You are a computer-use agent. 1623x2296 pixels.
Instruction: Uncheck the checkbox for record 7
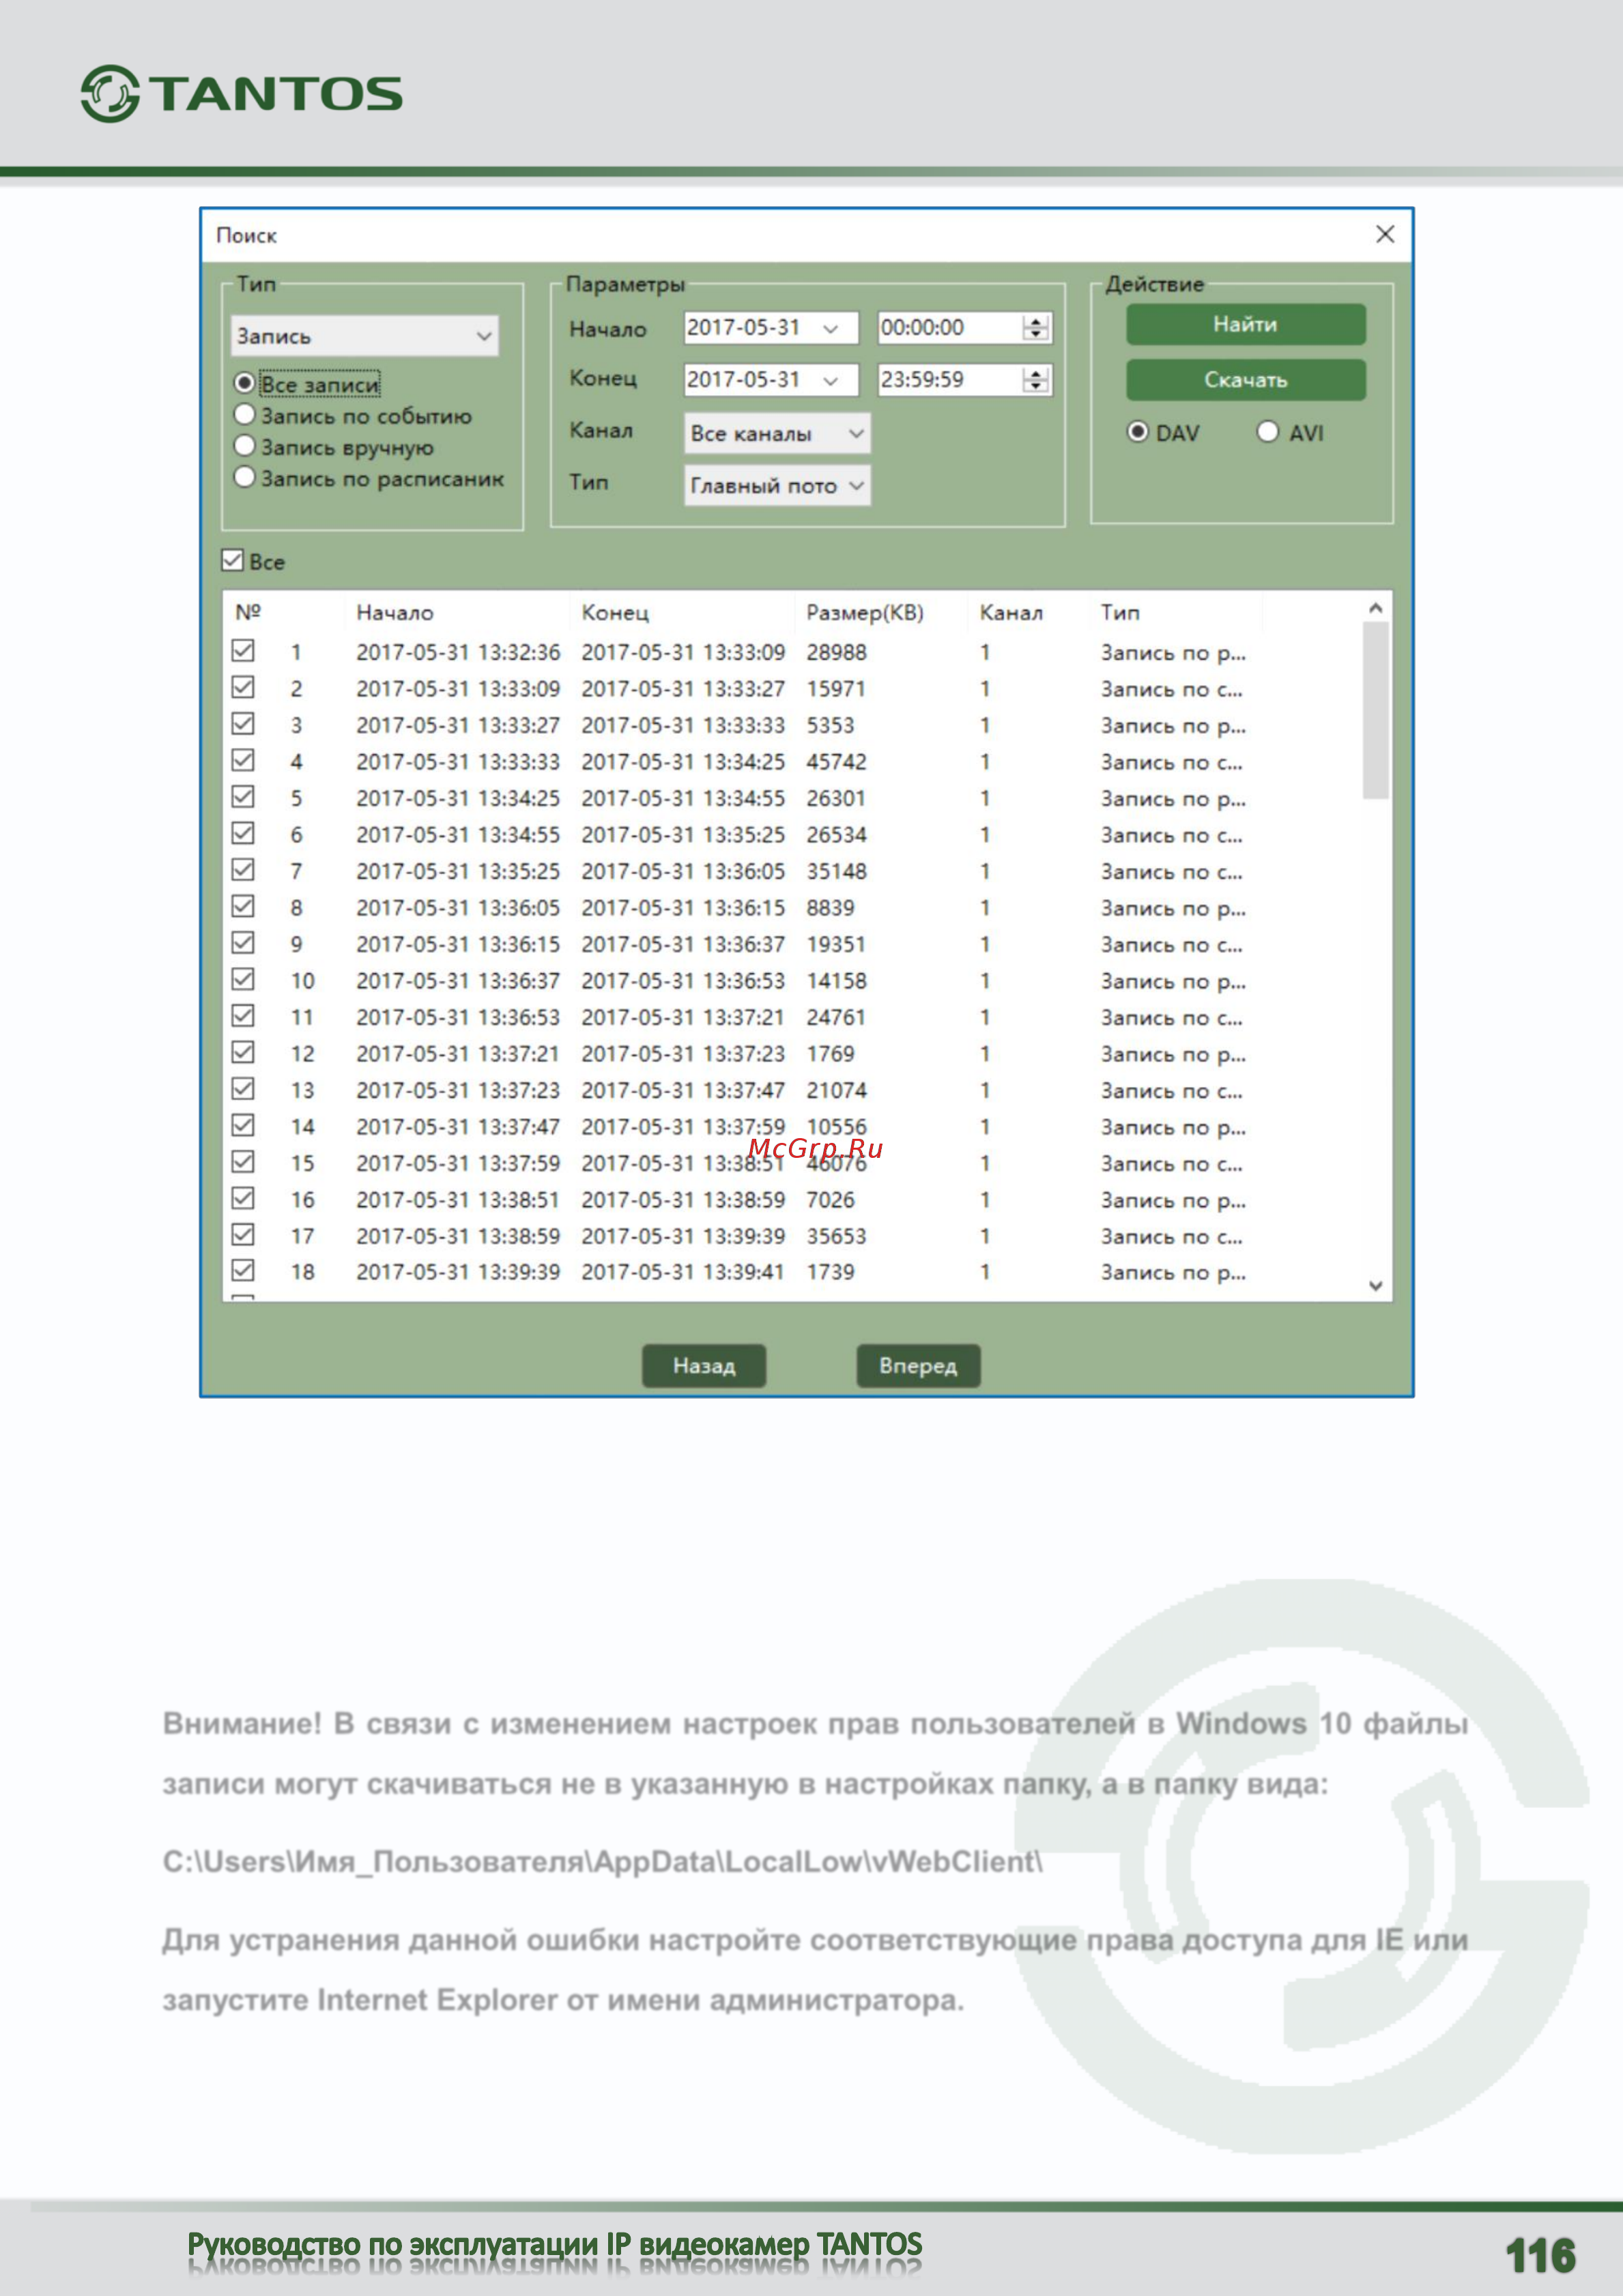[243, 870]
